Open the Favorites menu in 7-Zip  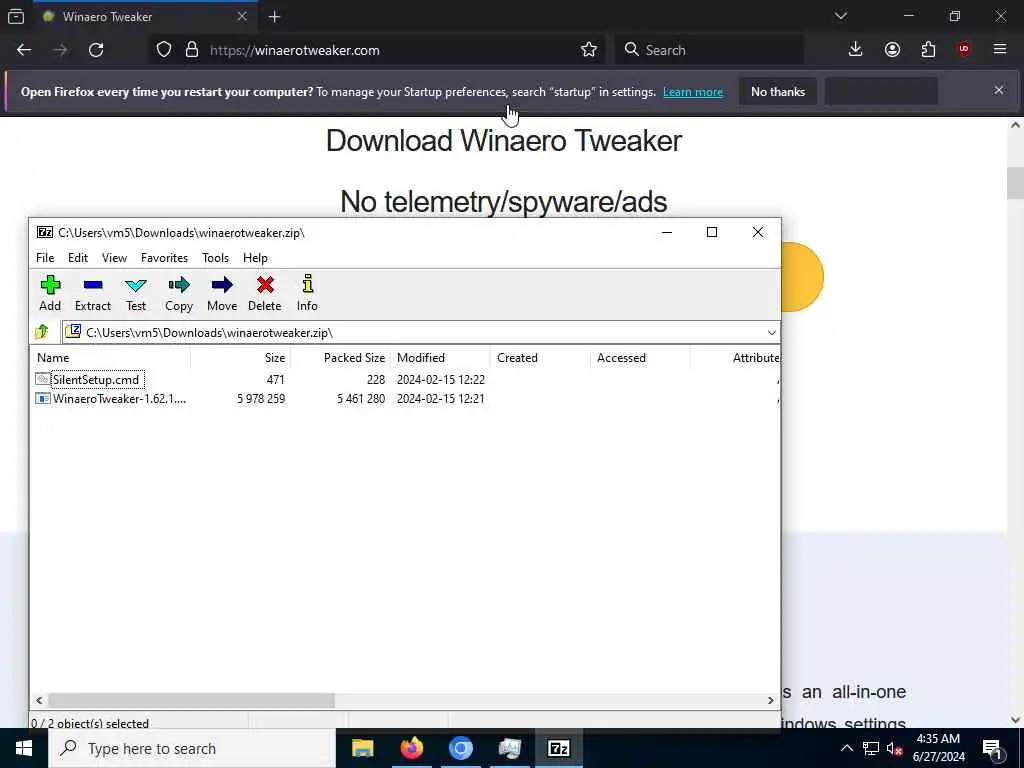click(164, 258)
